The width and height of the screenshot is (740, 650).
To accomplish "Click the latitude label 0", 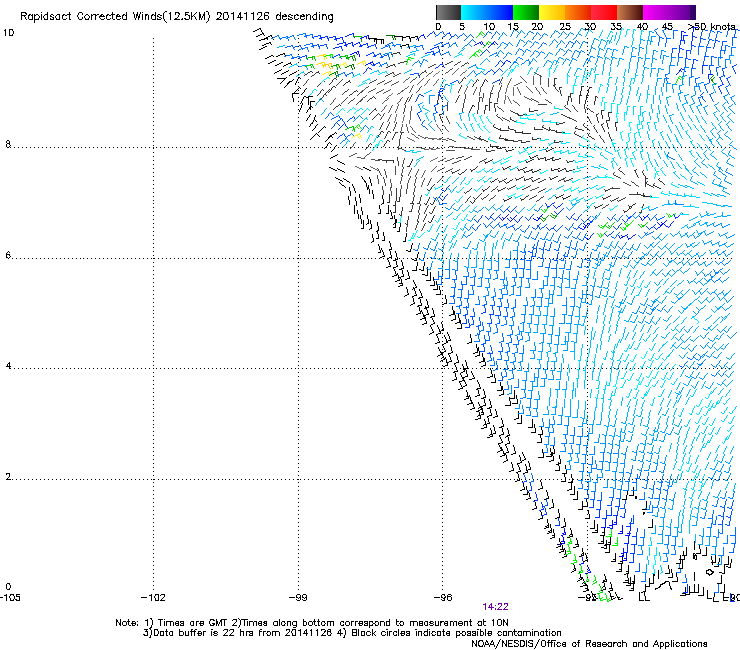I will 8,587.
